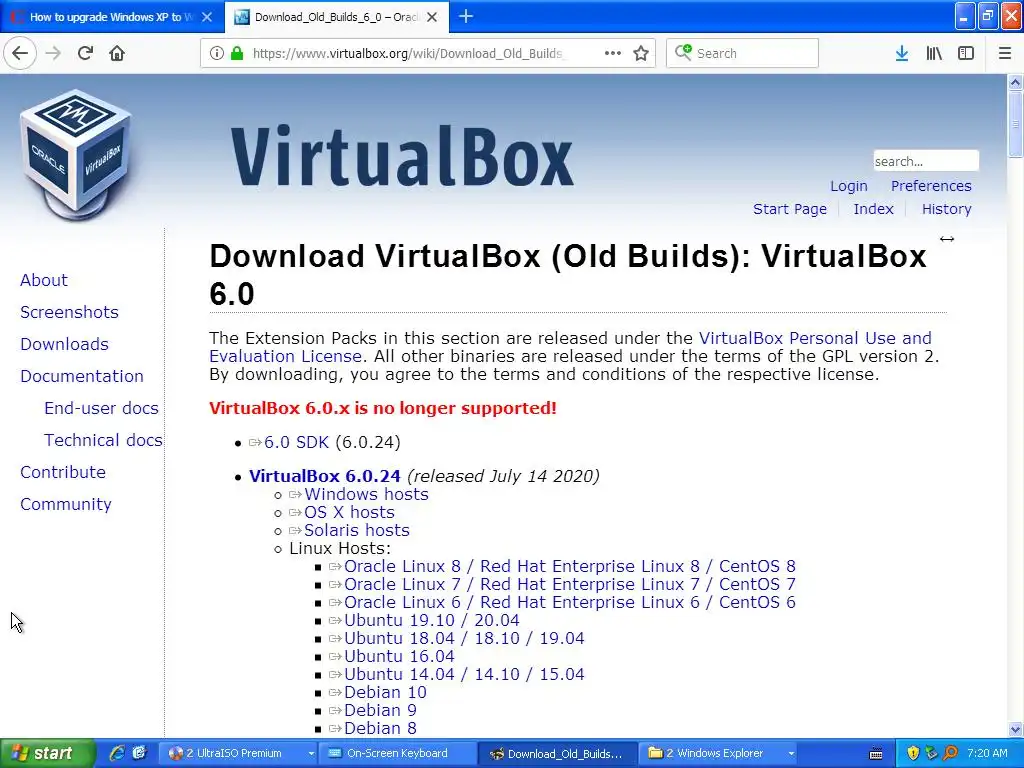The height and width of the screenshot is (768, 1024).
Task: View page History
Action: pos(946,209)
